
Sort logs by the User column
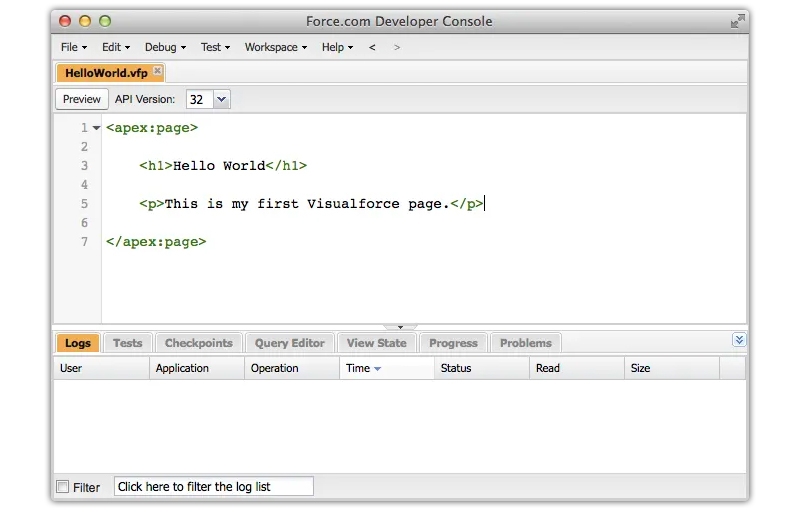click(101, 368)
